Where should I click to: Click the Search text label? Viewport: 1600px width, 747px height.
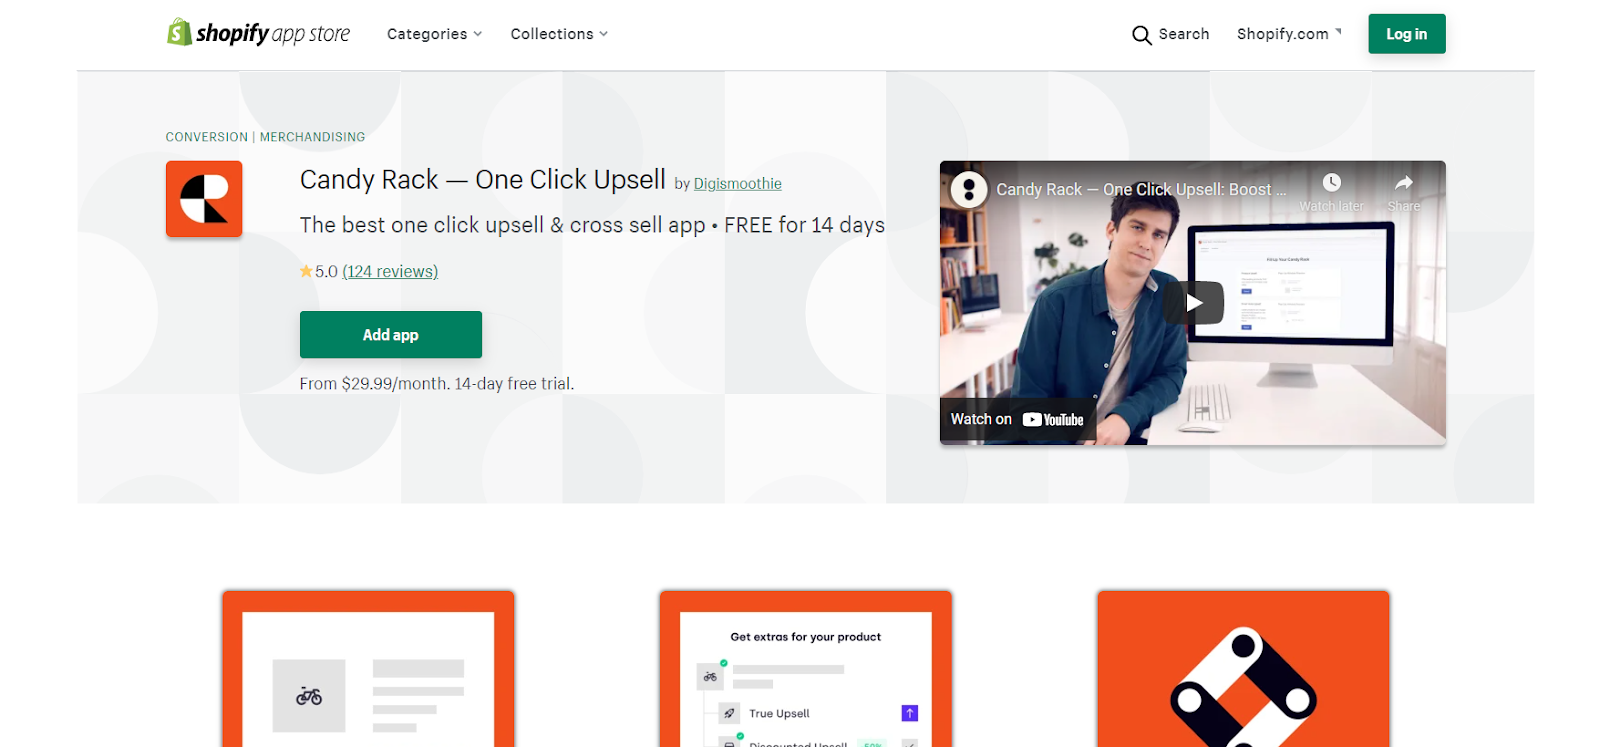coord(1184,34)
